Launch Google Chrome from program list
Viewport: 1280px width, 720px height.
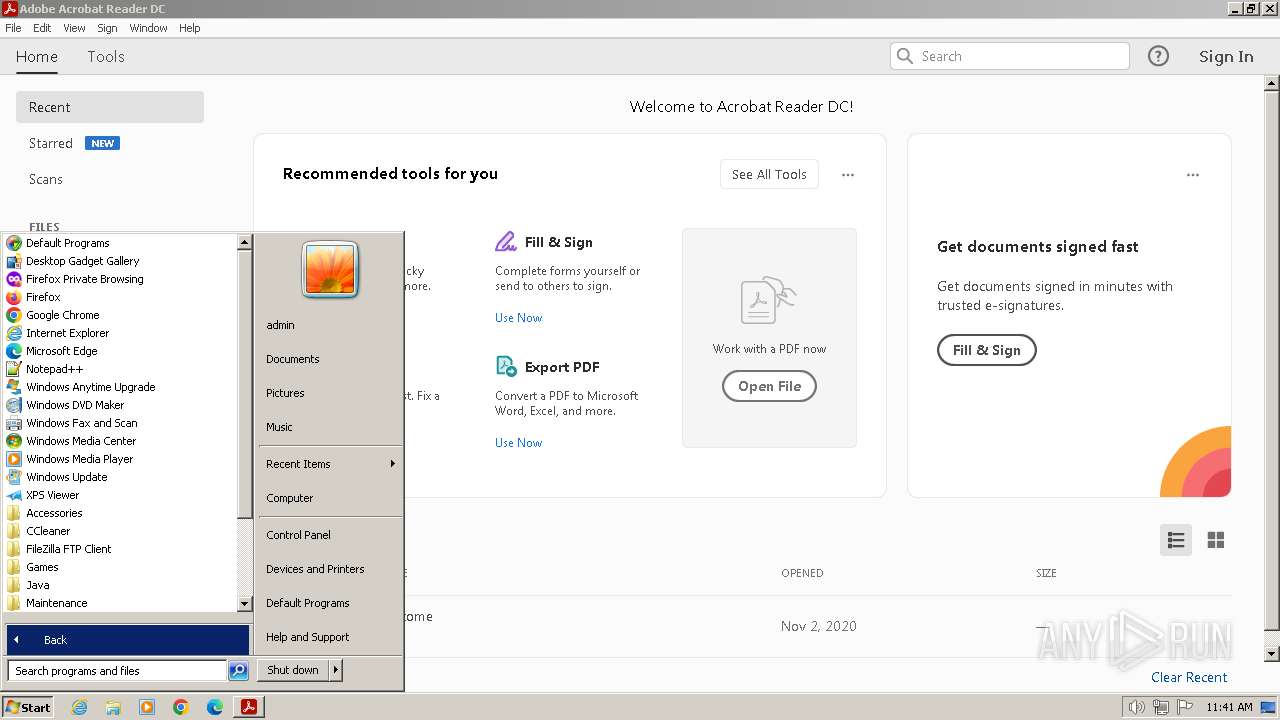(x=62, y=315)
